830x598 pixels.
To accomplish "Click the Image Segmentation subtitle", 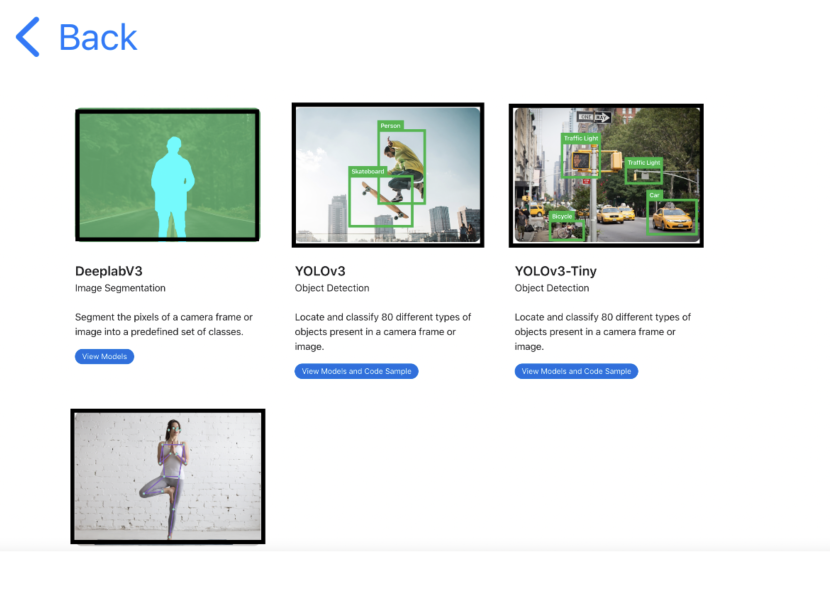I will pyautogui.click(x=120, y=288).
